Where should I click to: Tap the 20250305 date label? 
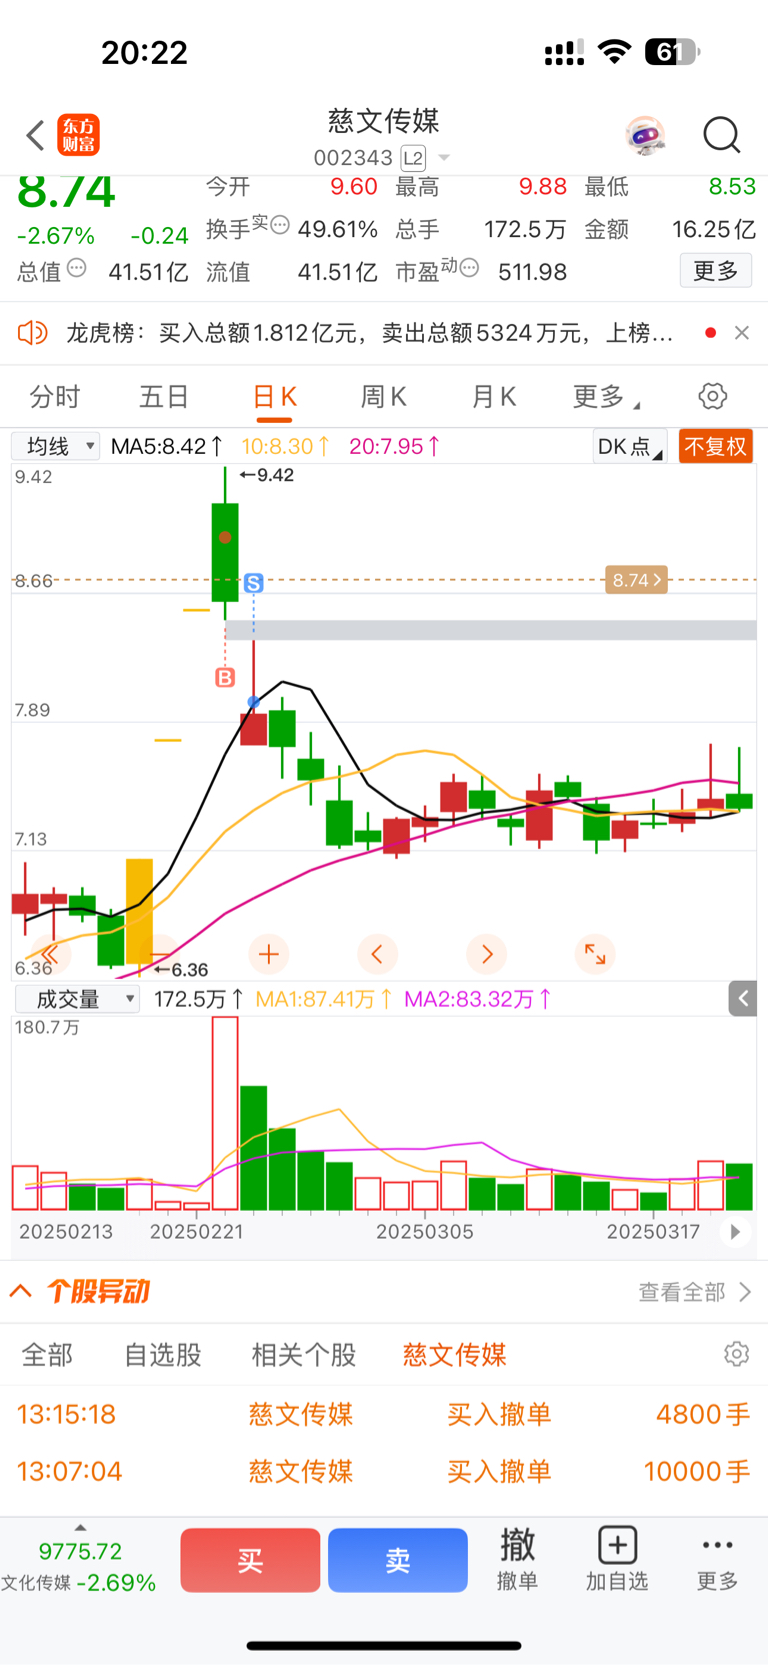(424, 1232)
